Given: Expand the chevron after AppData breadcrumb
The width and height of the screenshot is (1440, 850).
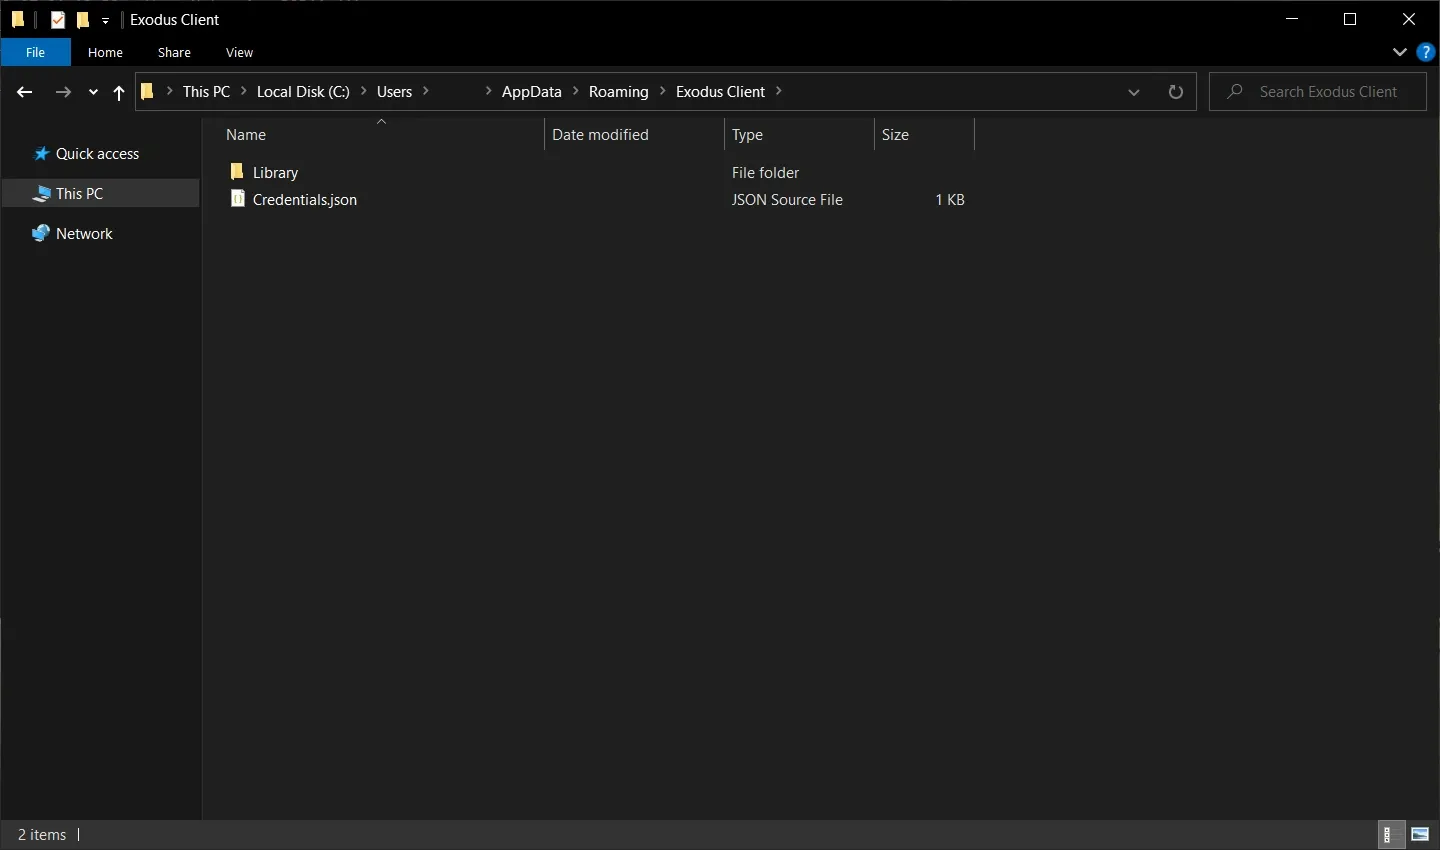Looking at the screenshot, I should point(576,91).
